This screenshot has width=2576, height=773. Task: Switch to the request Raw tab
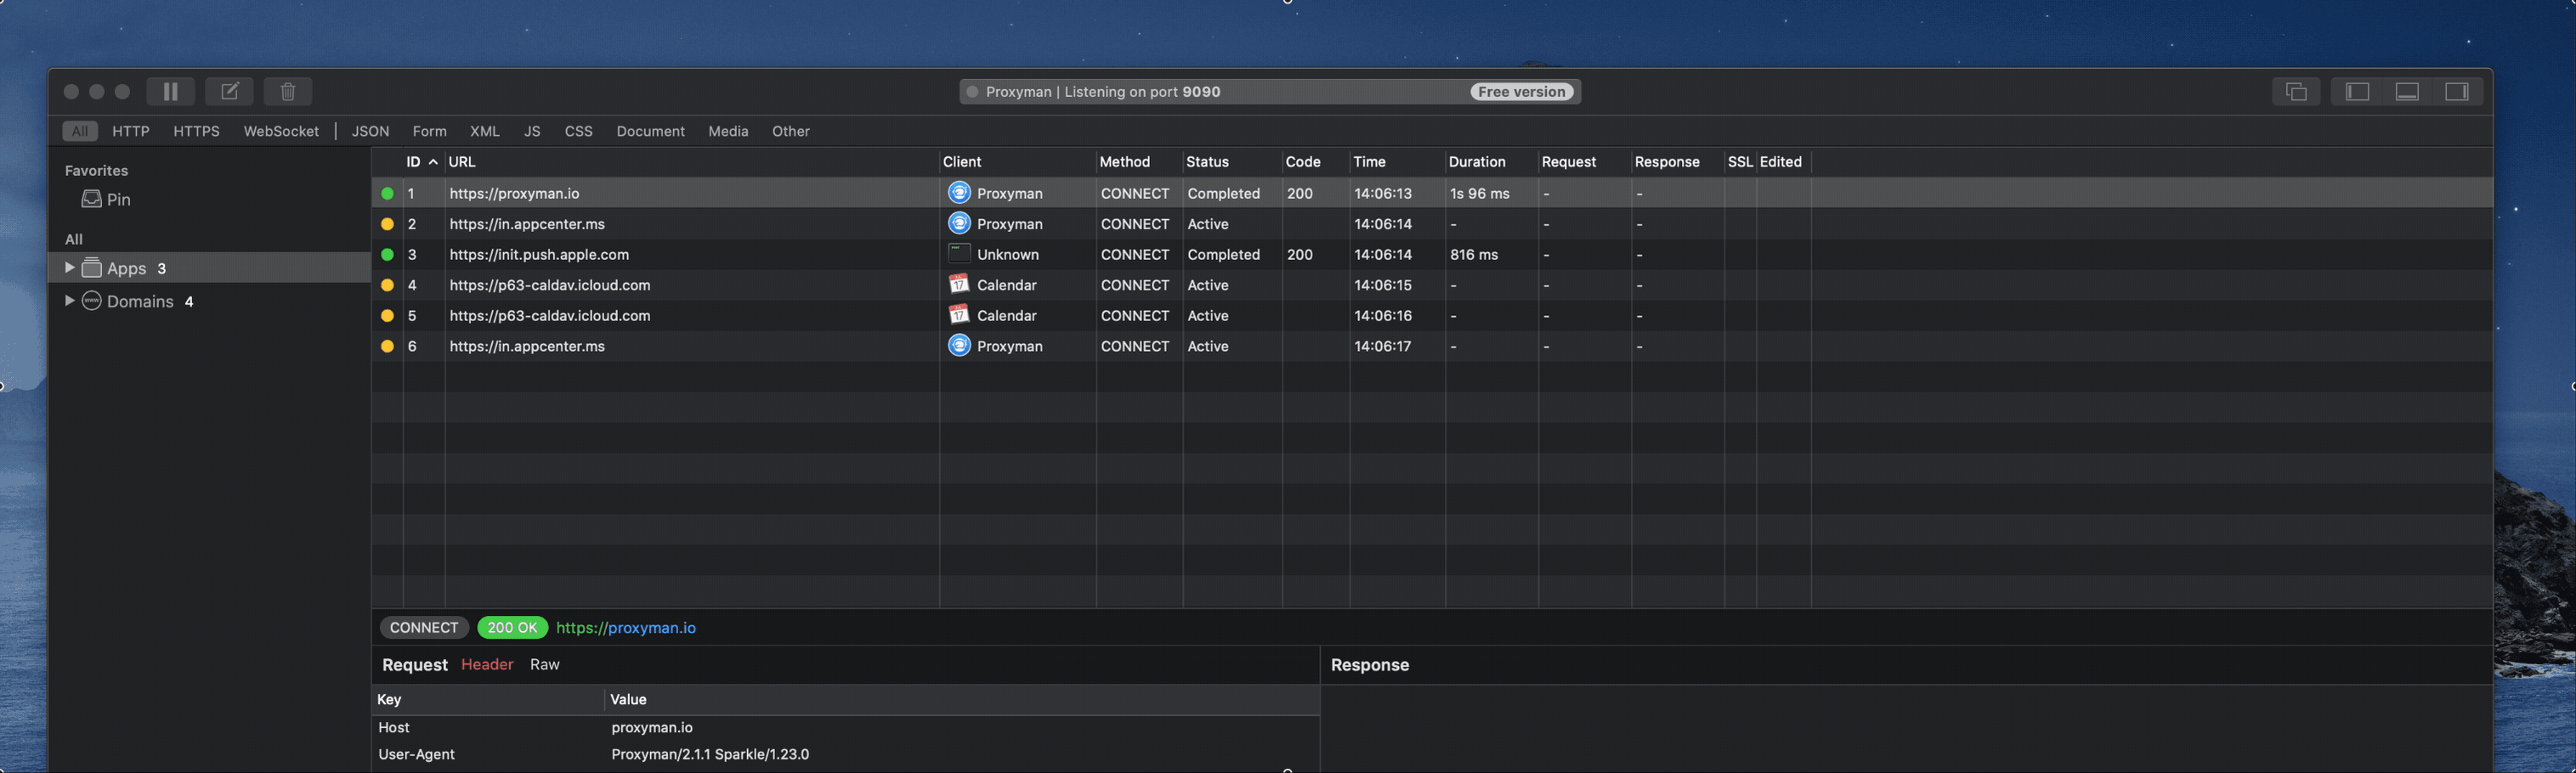544,664
